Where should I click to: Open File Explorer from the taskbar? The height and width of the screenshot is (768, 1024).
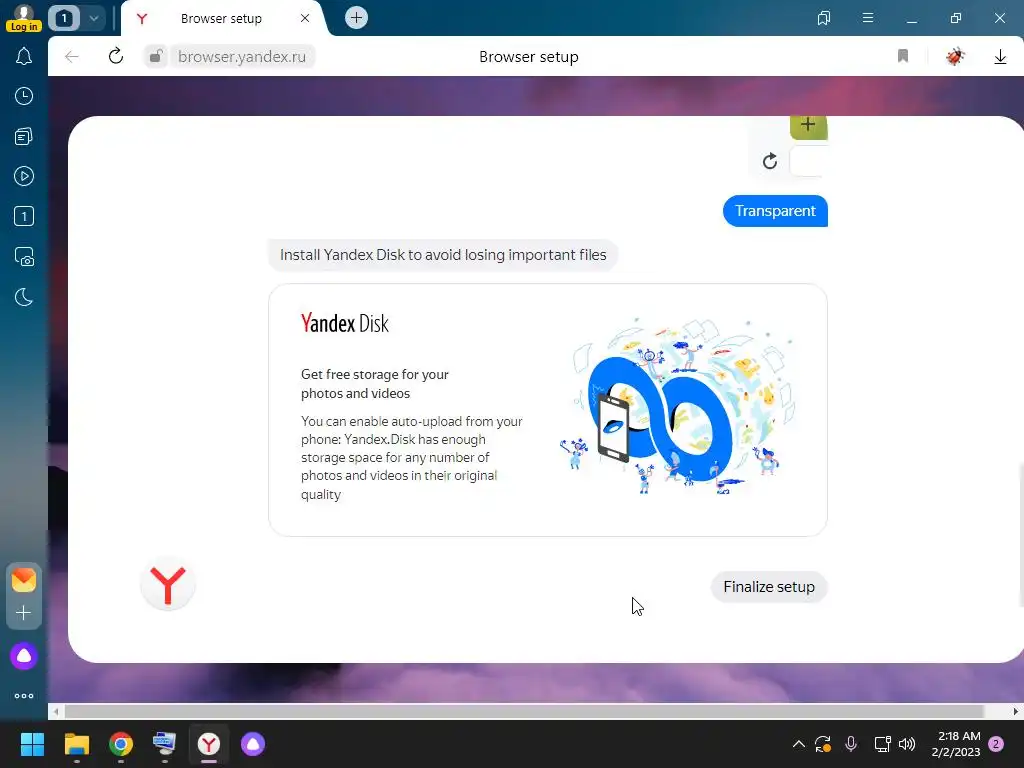point(76,744)
